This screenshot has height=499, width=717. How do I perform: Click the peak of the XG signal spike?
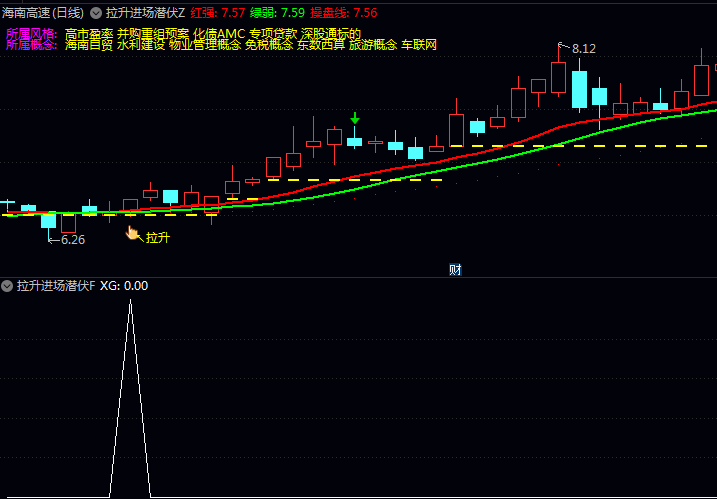point(130,300)
